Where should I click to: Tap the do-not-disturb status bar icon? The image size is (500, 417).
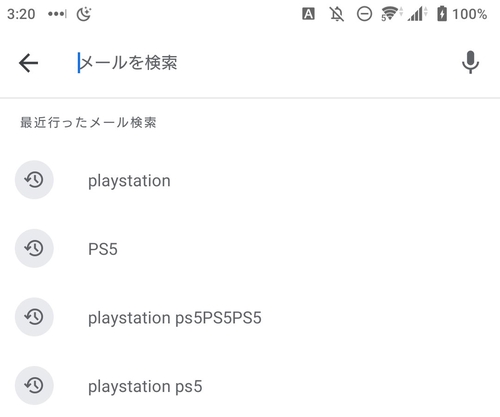pyautogui.click(x=364, y=14)
